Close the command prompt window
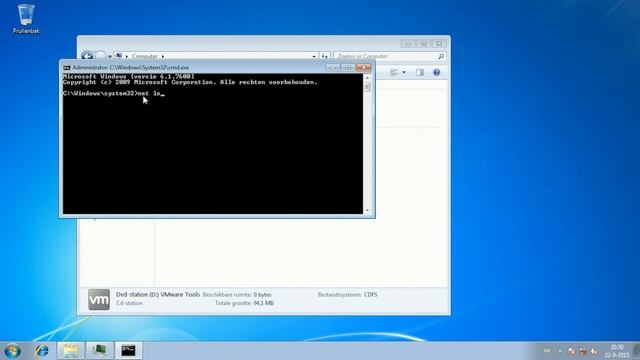 point(363,68)
